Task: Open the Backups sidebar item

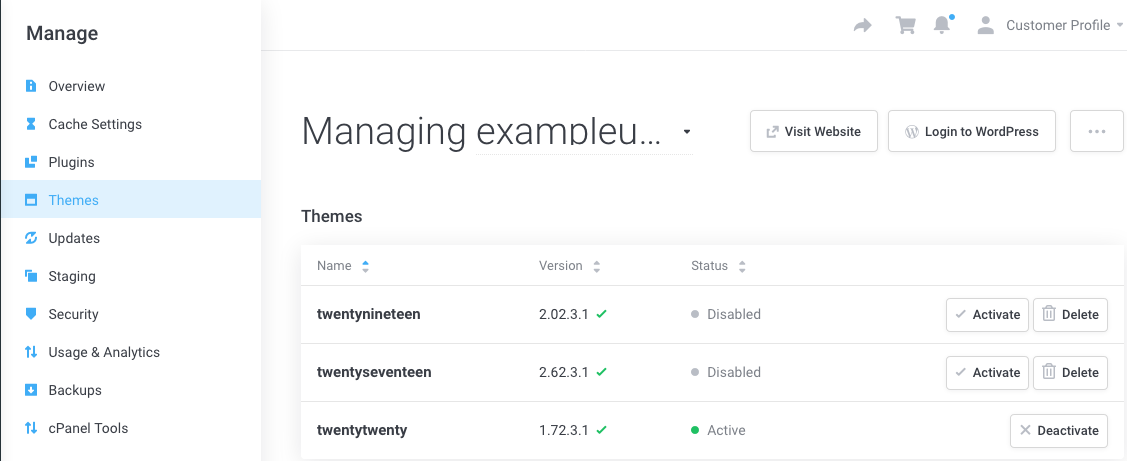Action: tap(75, 390)
